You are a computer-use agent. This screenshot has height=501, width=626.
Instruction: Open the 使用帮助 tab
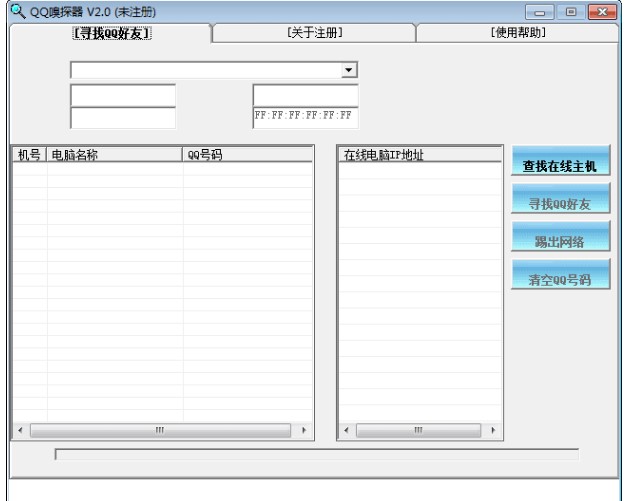[517, 33]
